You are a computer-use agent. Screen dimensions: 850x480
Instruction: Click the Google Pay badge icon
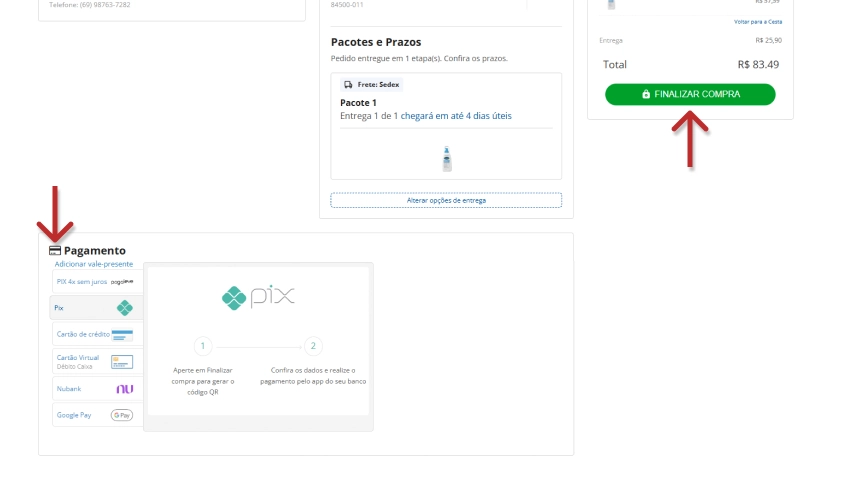click(x=122, y=415)
